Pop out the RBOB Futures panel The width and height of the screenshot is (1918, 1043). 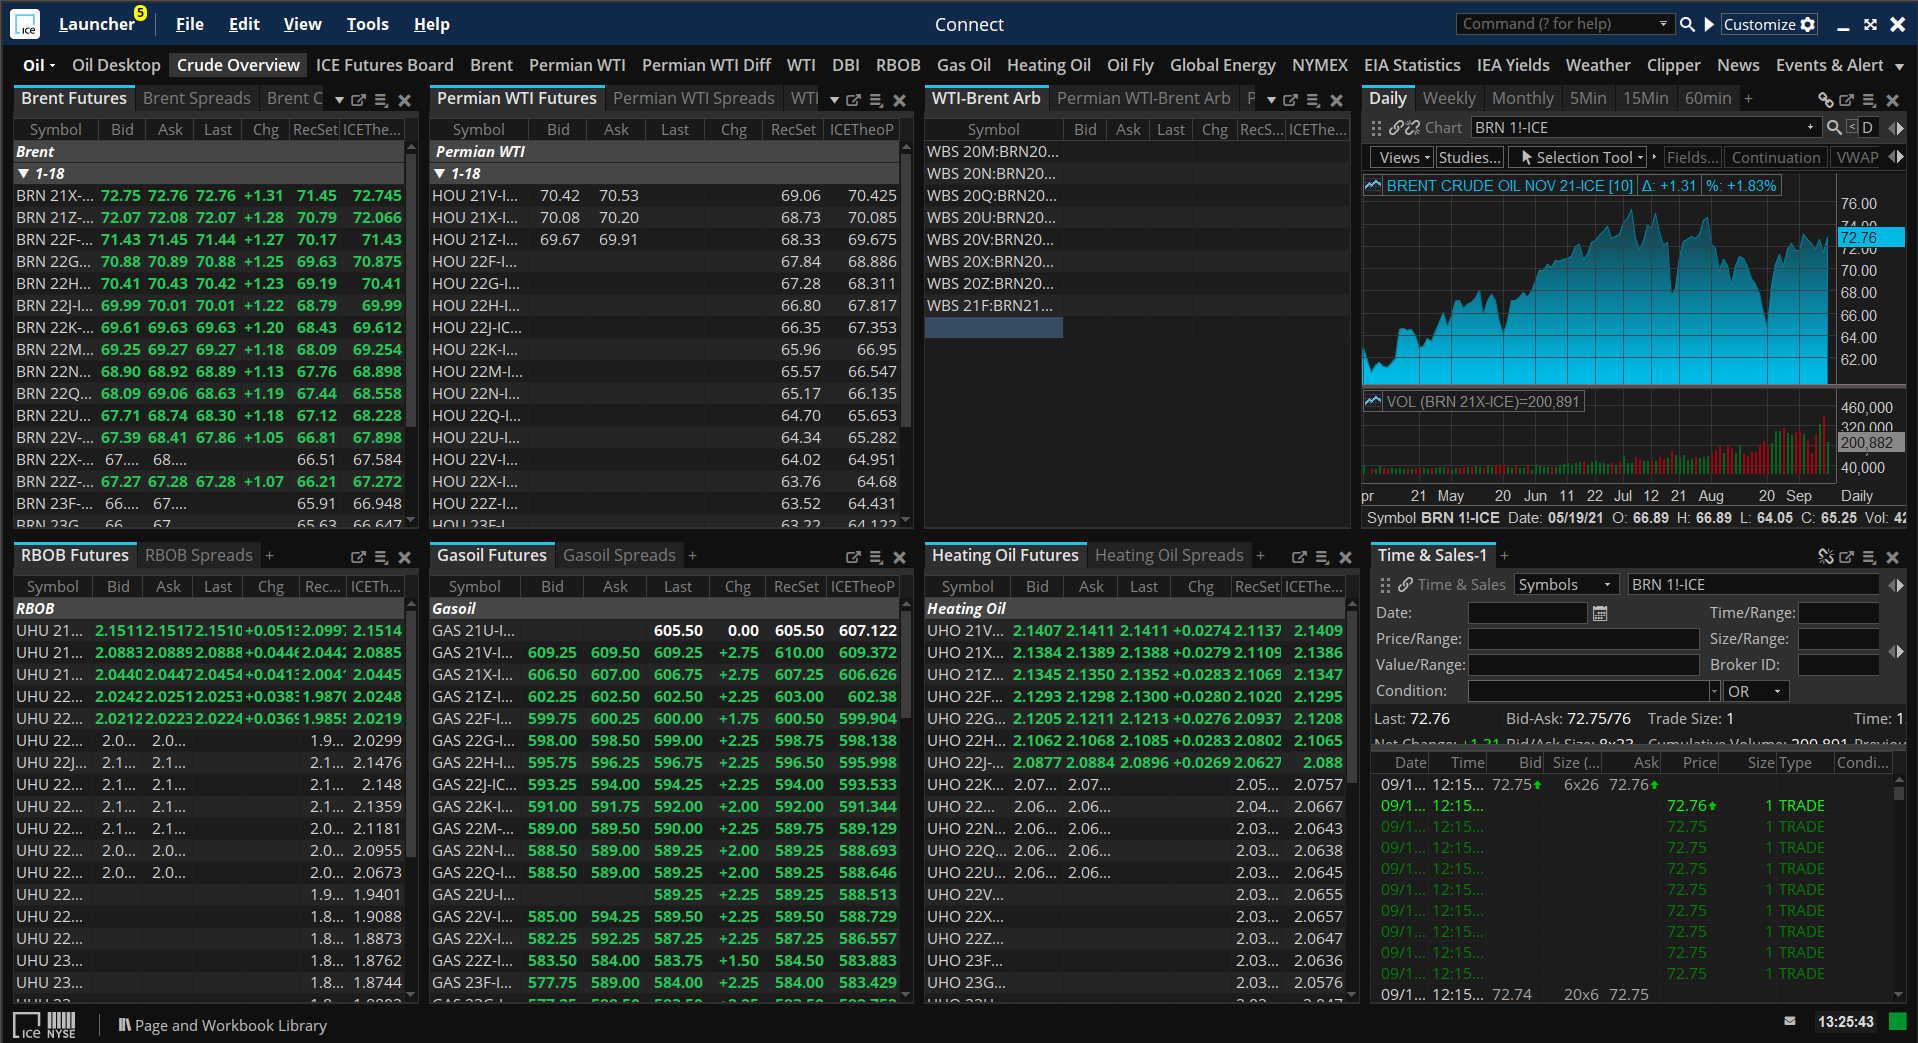(x=358, y=557)
